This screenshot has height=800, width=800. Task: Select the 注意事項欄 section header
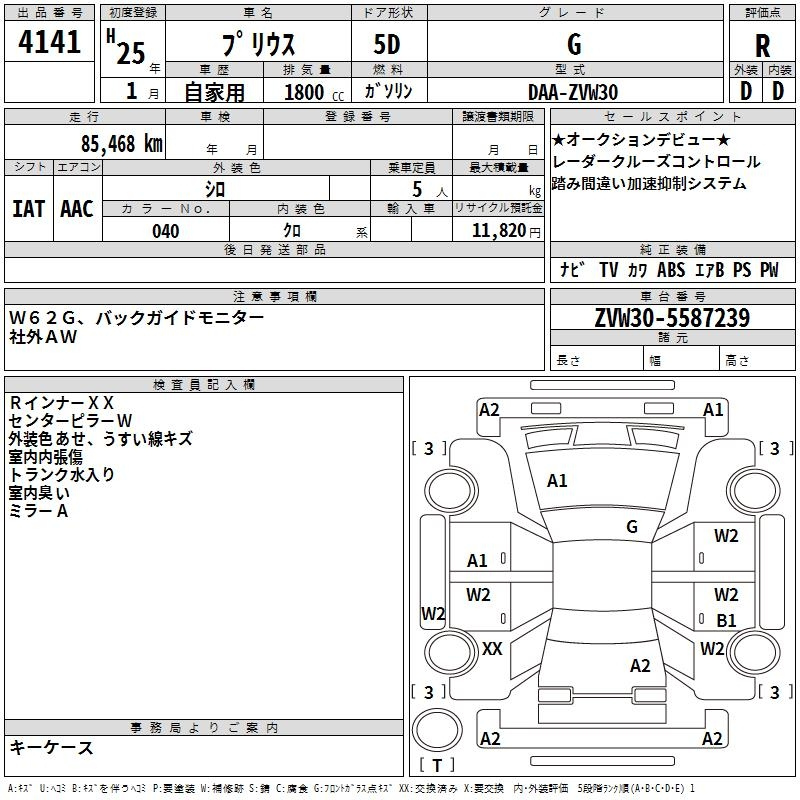coord(274,296)
